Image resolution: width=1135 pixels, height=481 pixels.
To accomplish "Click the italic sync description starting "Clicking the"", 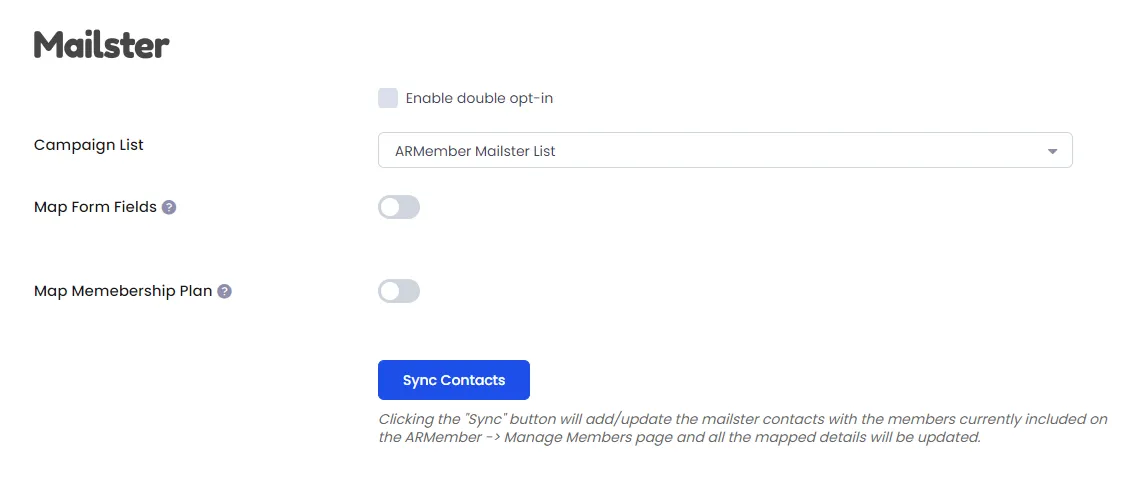I will tap(743, 428).
